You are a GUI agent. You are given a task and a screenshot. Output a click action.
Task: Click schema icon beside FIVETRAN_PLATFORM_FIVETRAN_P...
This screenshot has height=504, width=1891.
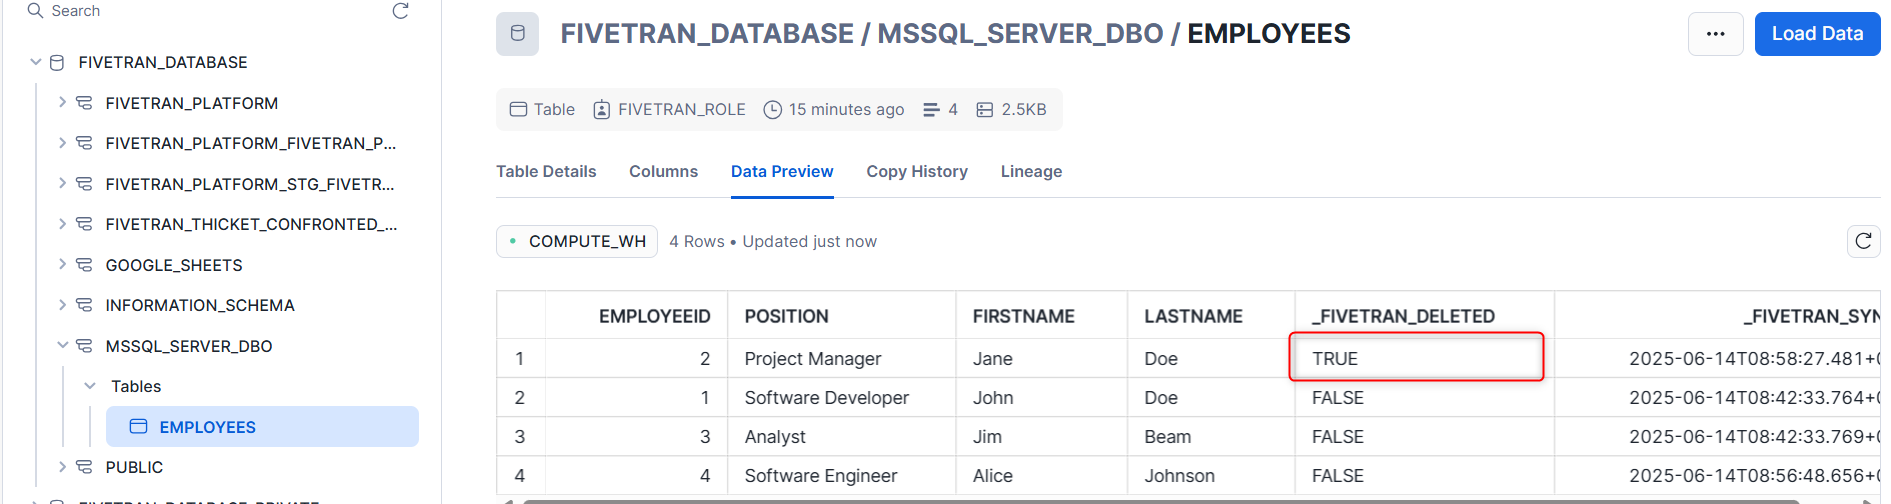pyautogui.click(x=84, y=143)
